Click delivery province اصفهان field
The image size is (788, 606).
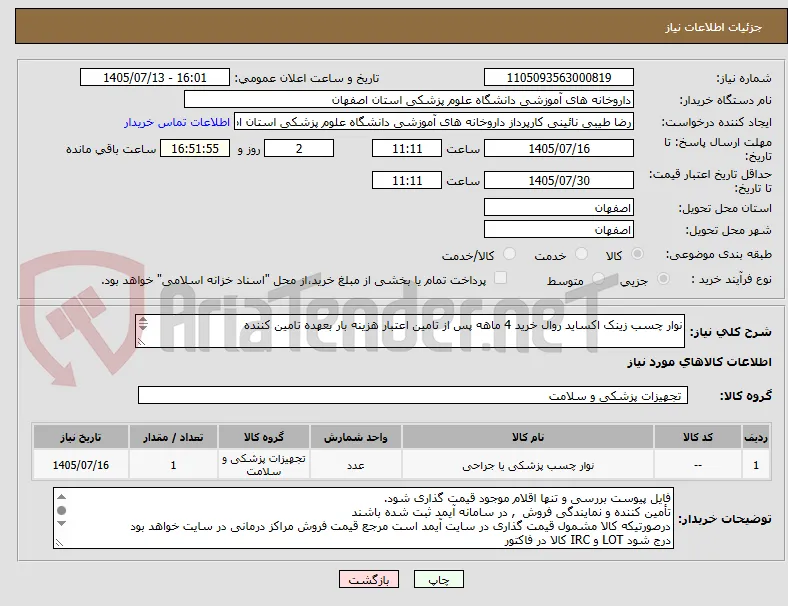[558, 208]
